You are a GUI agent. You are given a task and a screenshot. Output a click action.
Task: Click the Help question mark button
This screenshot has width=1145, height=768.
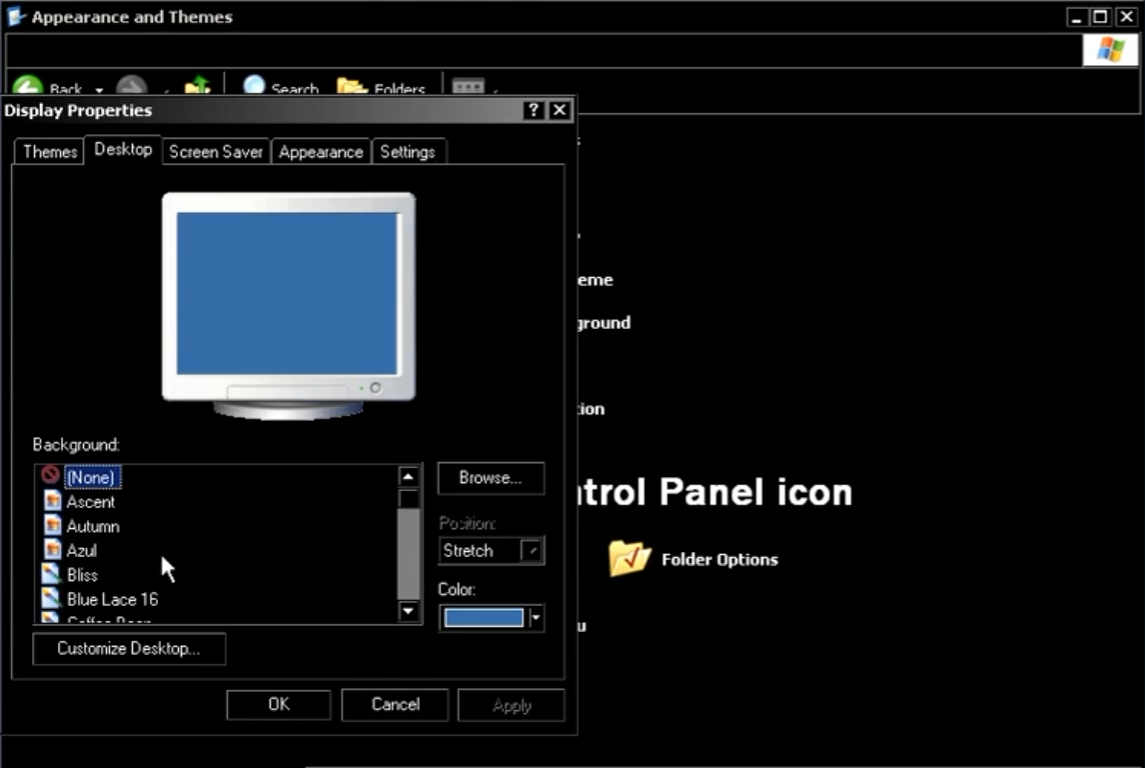click(x=534, y=110)
